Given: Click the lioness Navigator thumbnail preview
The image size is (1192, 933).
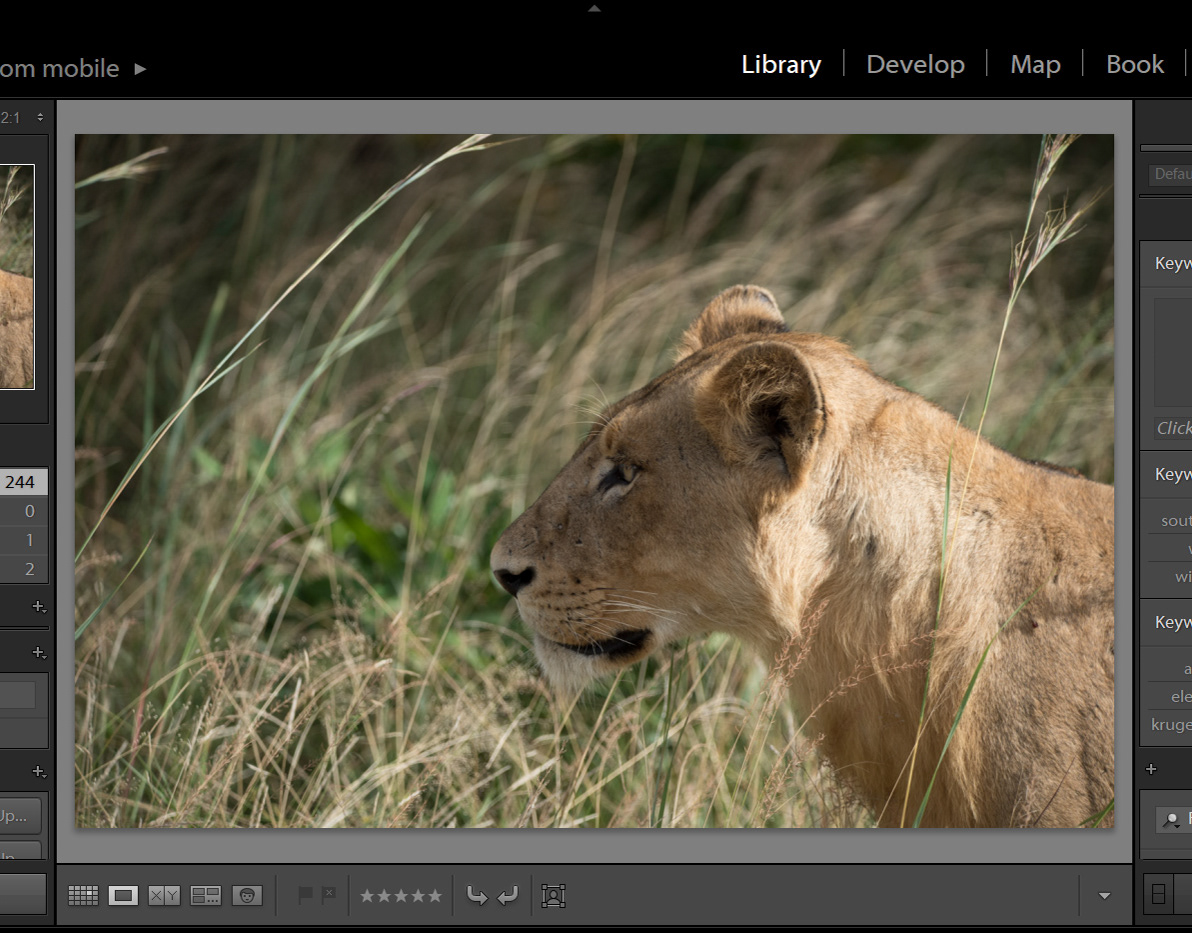Looking at the screenshot, I should [x=16, y=277].
